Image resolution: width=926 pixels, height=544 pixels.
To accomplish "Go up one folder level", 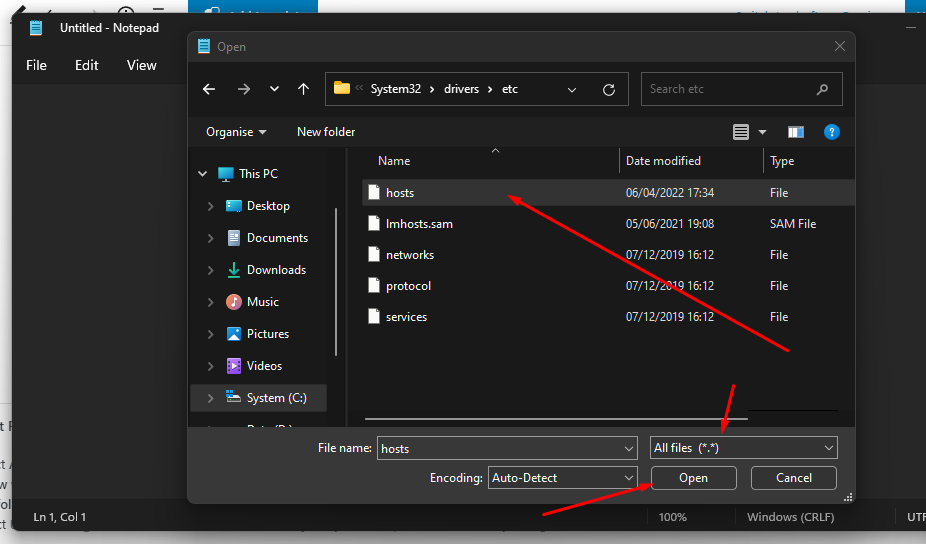I will point(304,89).
